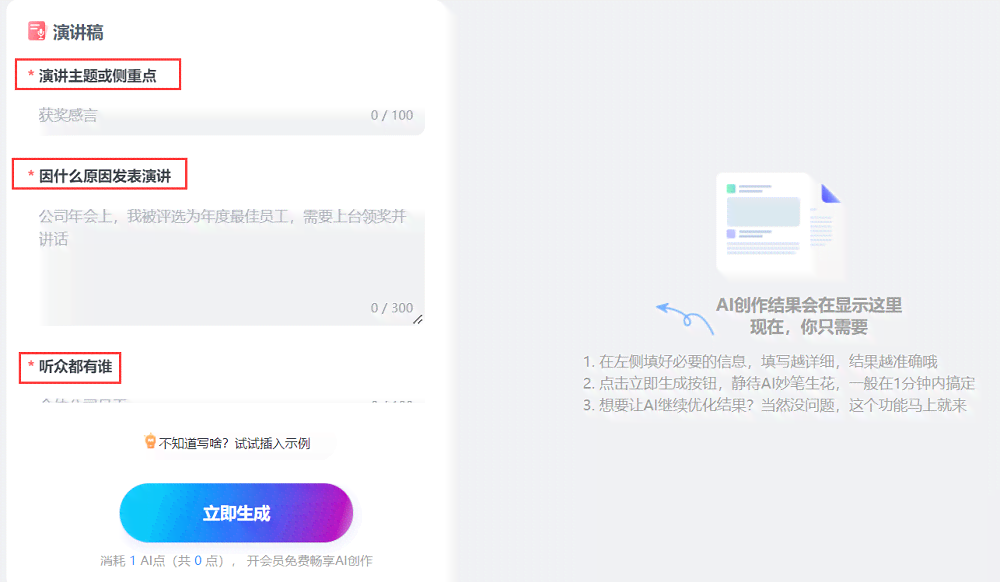This screenshot has height=582, width=1000.
Task: Click 试试插入示例 link
Action: tap(272, 444)
